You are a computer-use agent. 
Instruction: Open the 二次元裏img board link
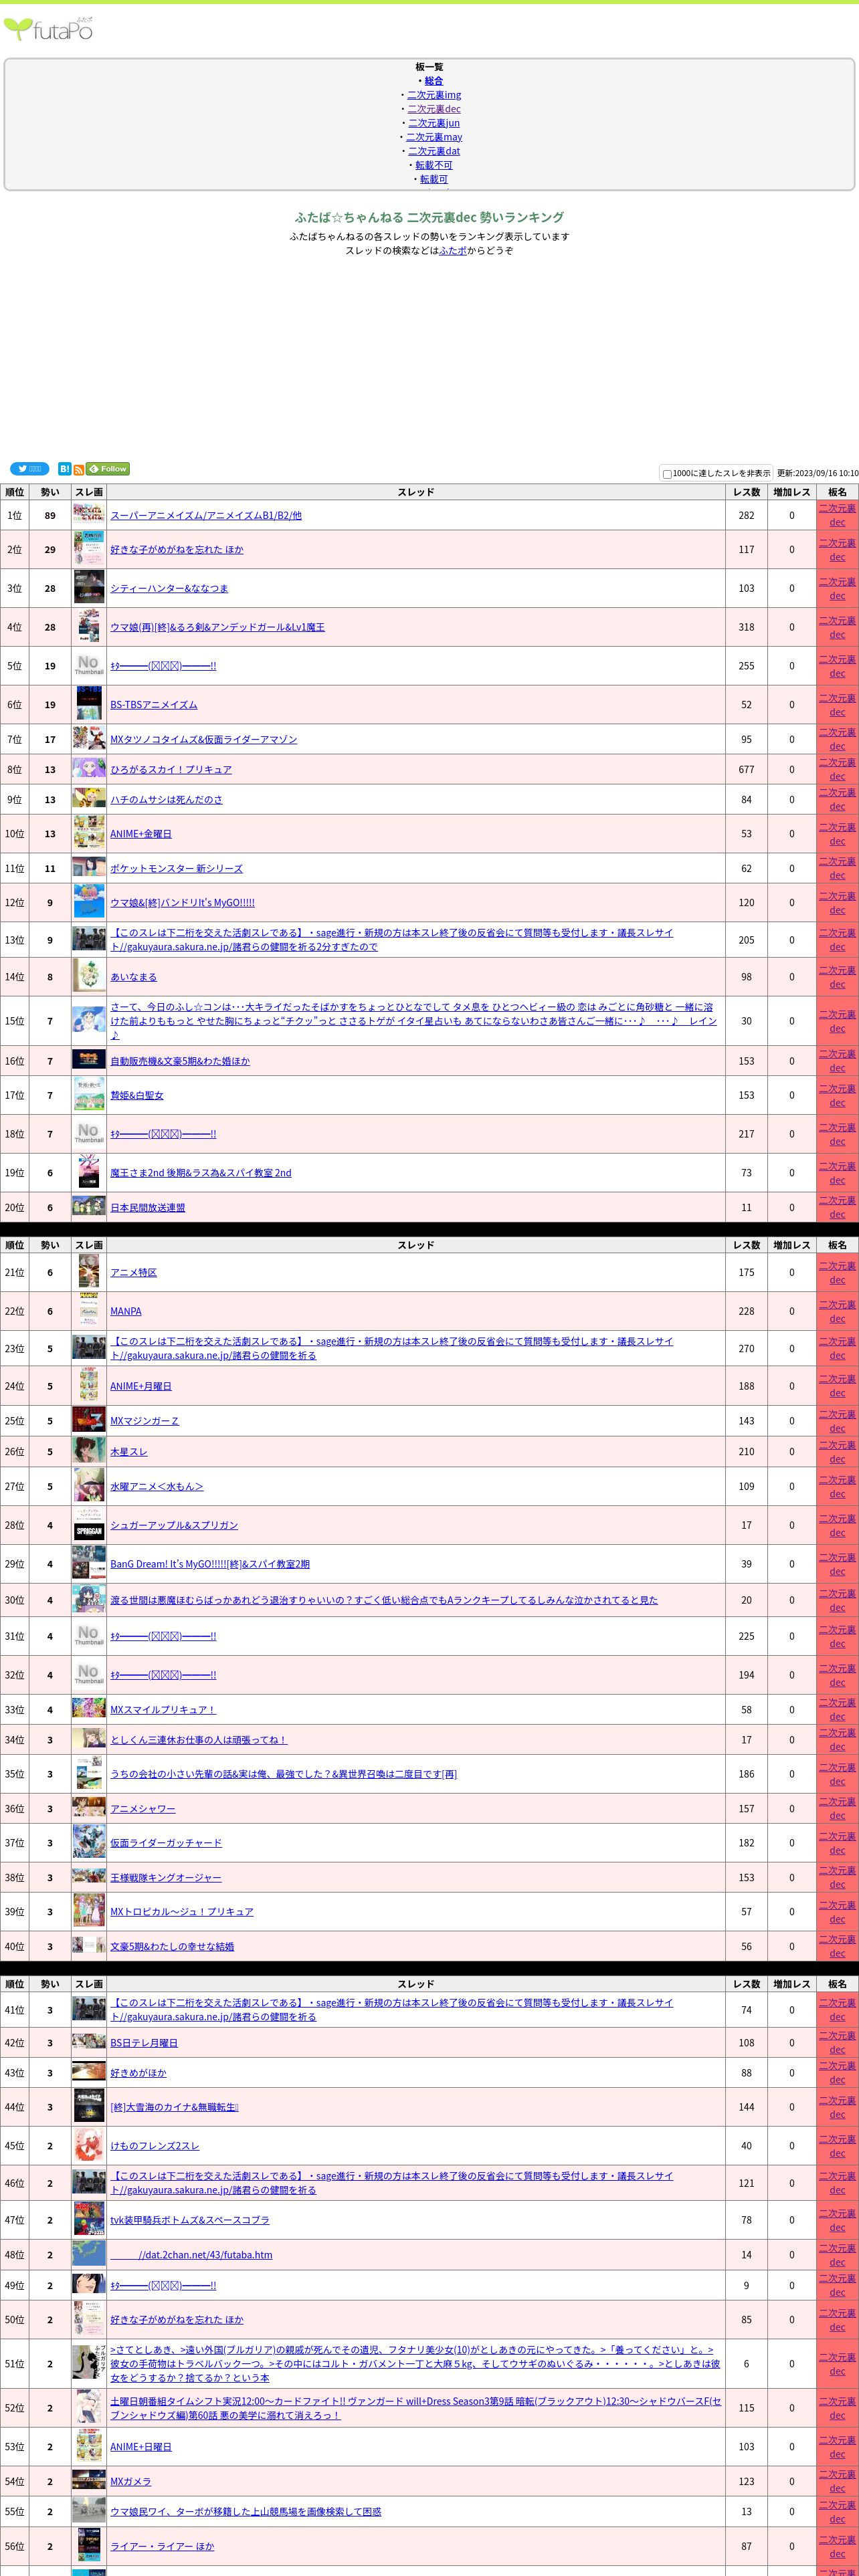click(434, 95)
